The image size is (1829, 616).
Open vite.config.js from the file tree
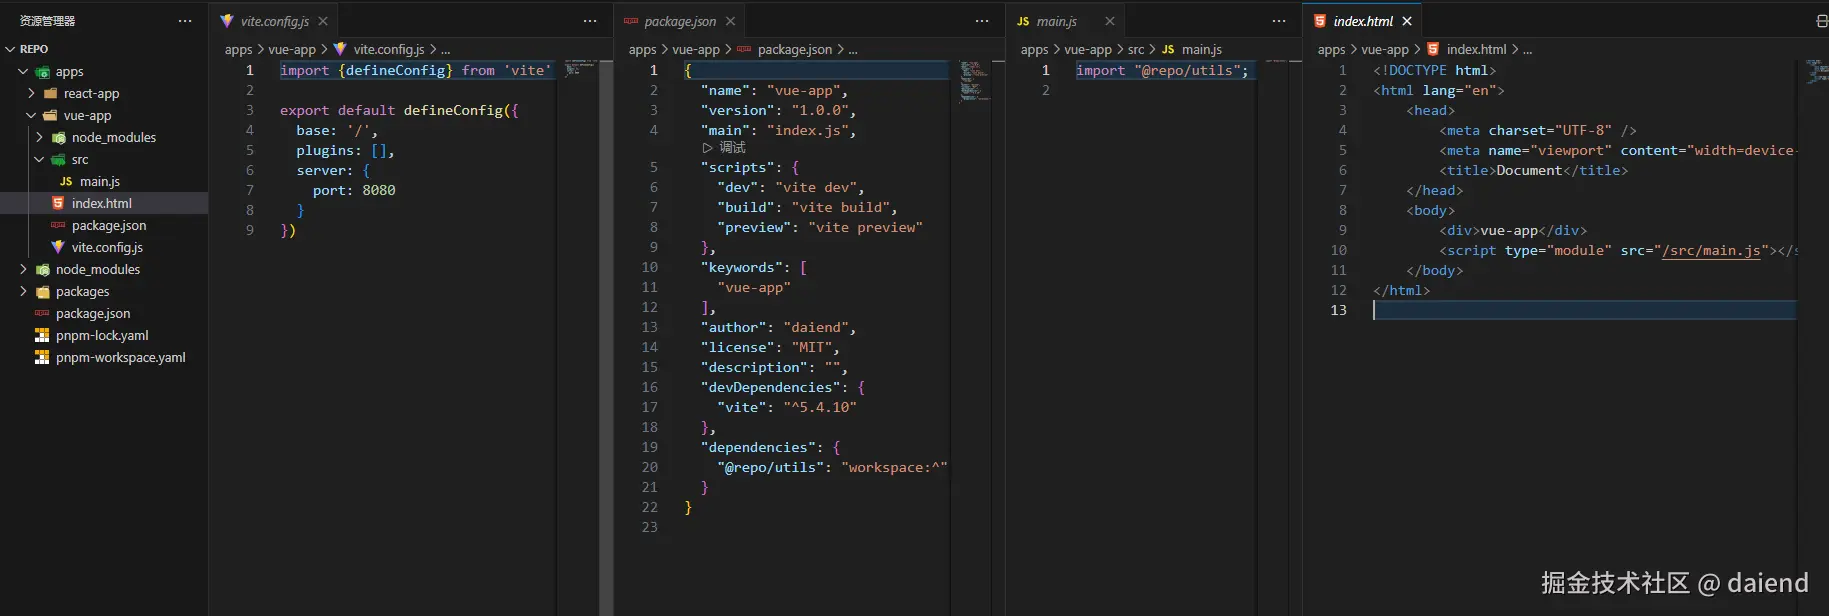point(107,247)
